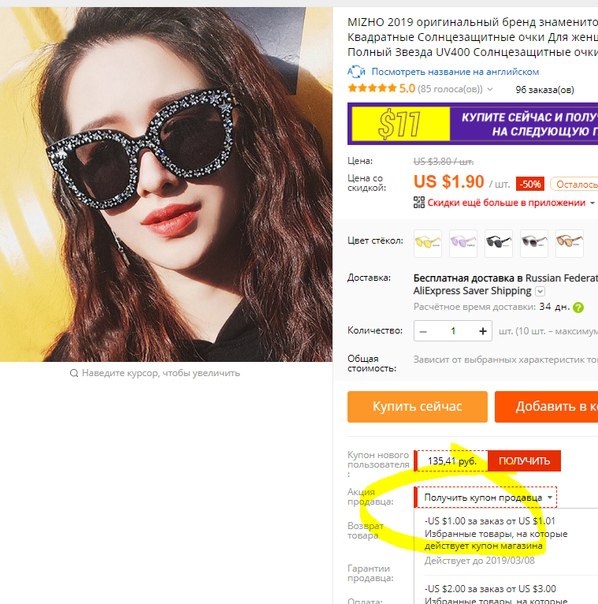The height and width of the screenshot is (604, 598).
Task: Select the yellow lens color option
Action: point(427,243)
